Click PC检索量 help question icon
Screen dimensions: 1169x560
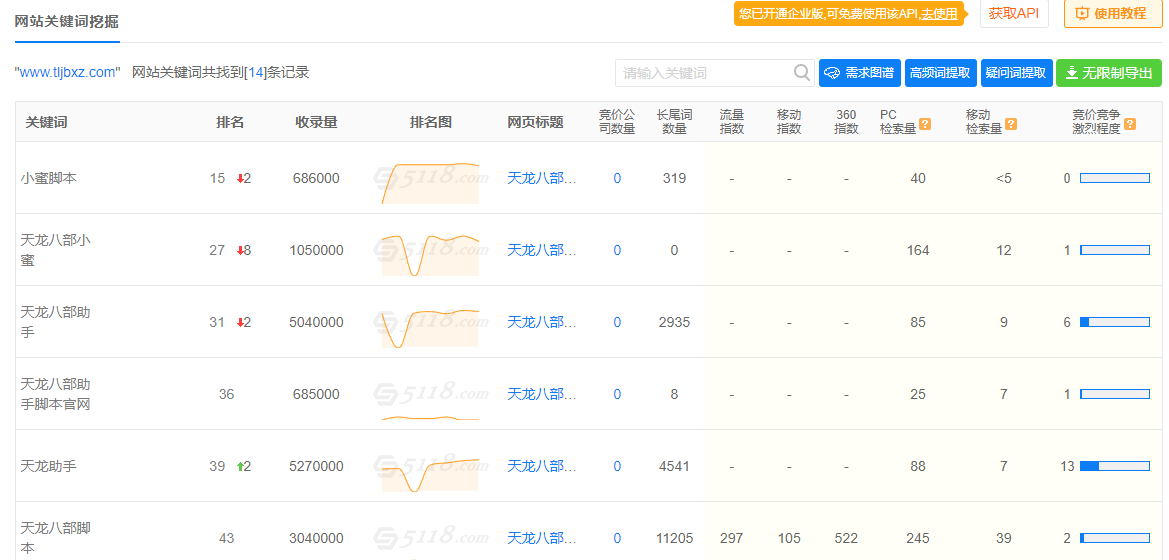point(925,124)
